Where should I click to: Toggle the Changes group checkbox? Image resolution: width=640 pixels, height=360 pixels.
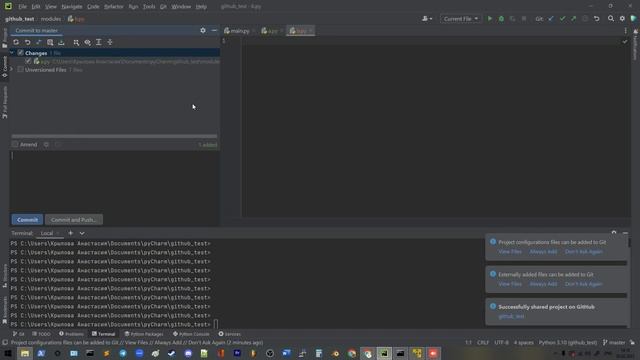(20, 53)
